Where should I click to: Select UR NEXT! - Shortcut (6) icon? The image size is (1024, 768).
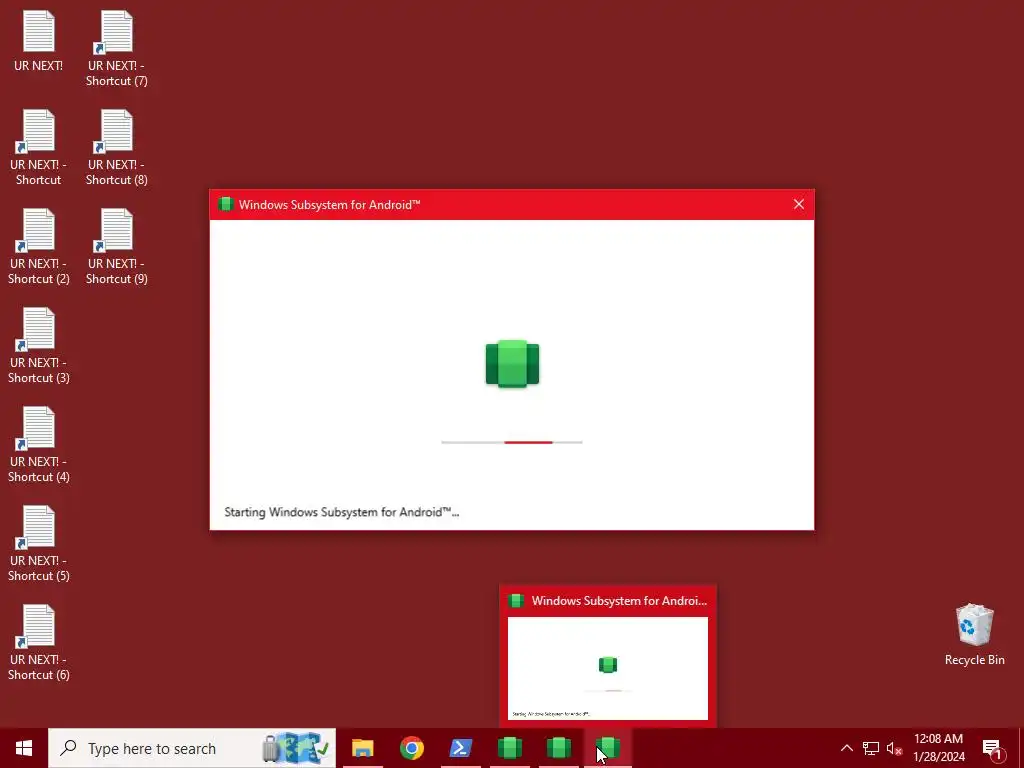39,643
